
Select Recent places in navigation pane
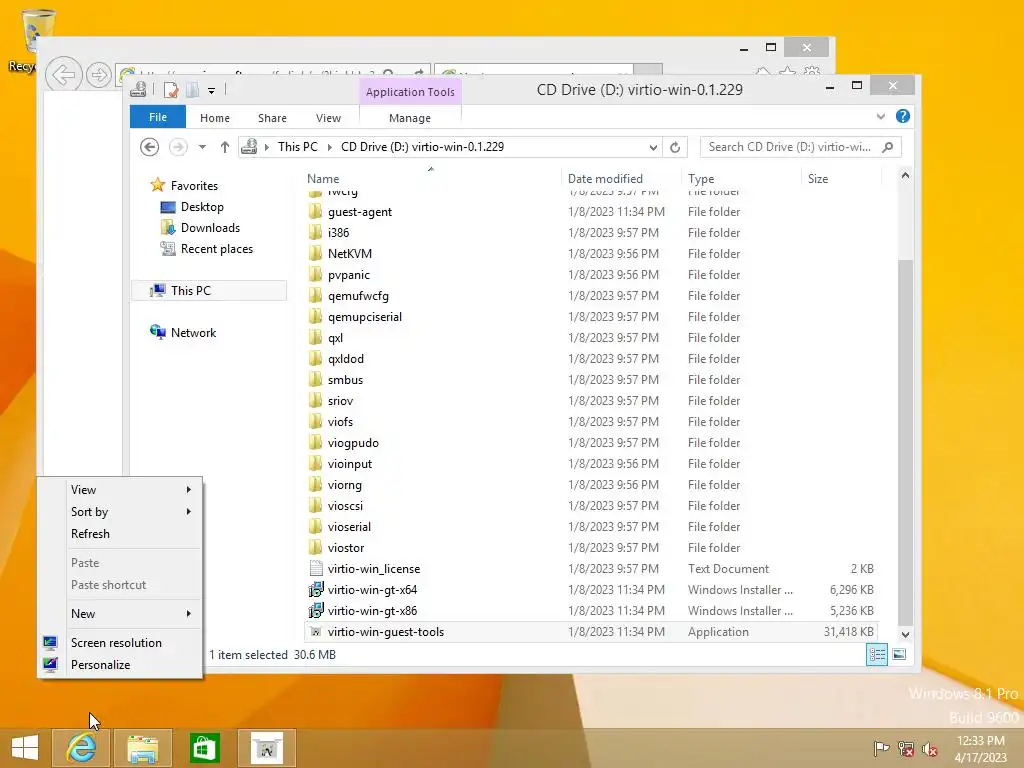tap(216, 248)
